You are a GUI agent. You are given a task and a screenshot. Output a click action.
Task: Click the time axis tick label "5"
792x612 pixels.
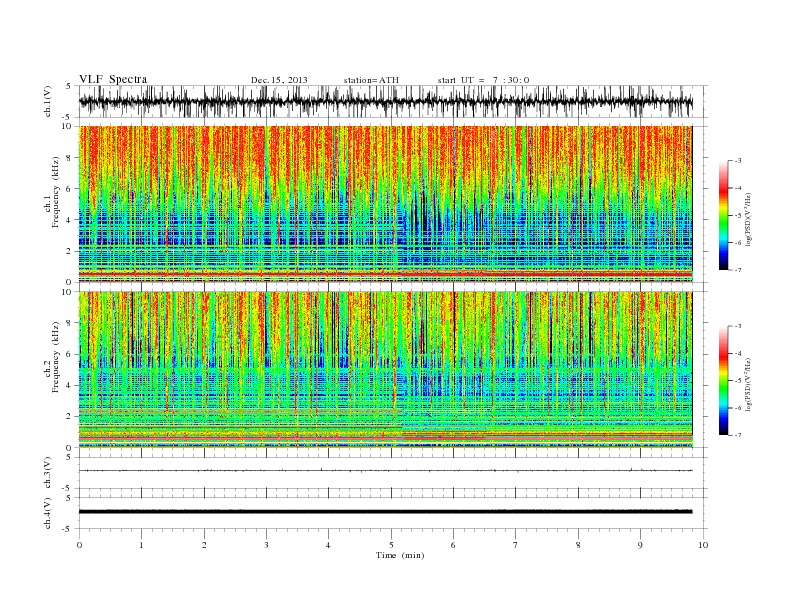pyautogui.click(x=391, y=545)
